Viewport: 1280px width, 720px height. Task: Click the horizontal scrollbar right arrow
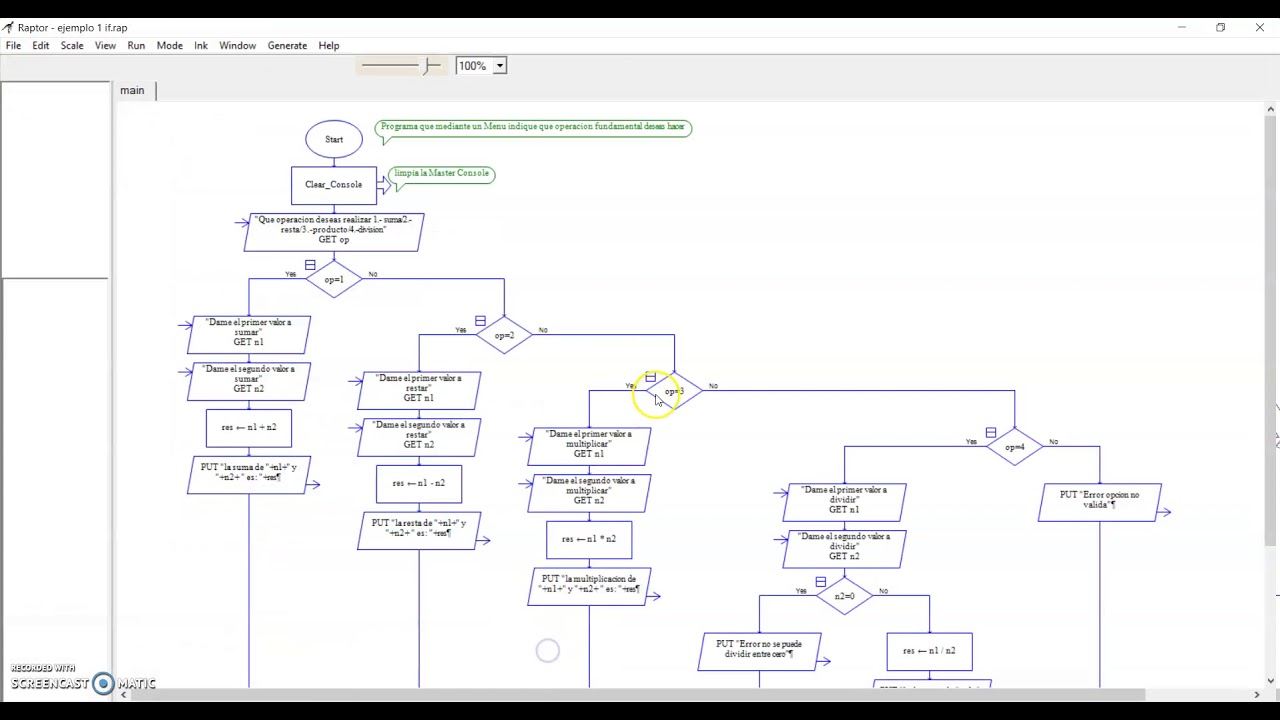pyautogui.click(x=1257, y=694)
